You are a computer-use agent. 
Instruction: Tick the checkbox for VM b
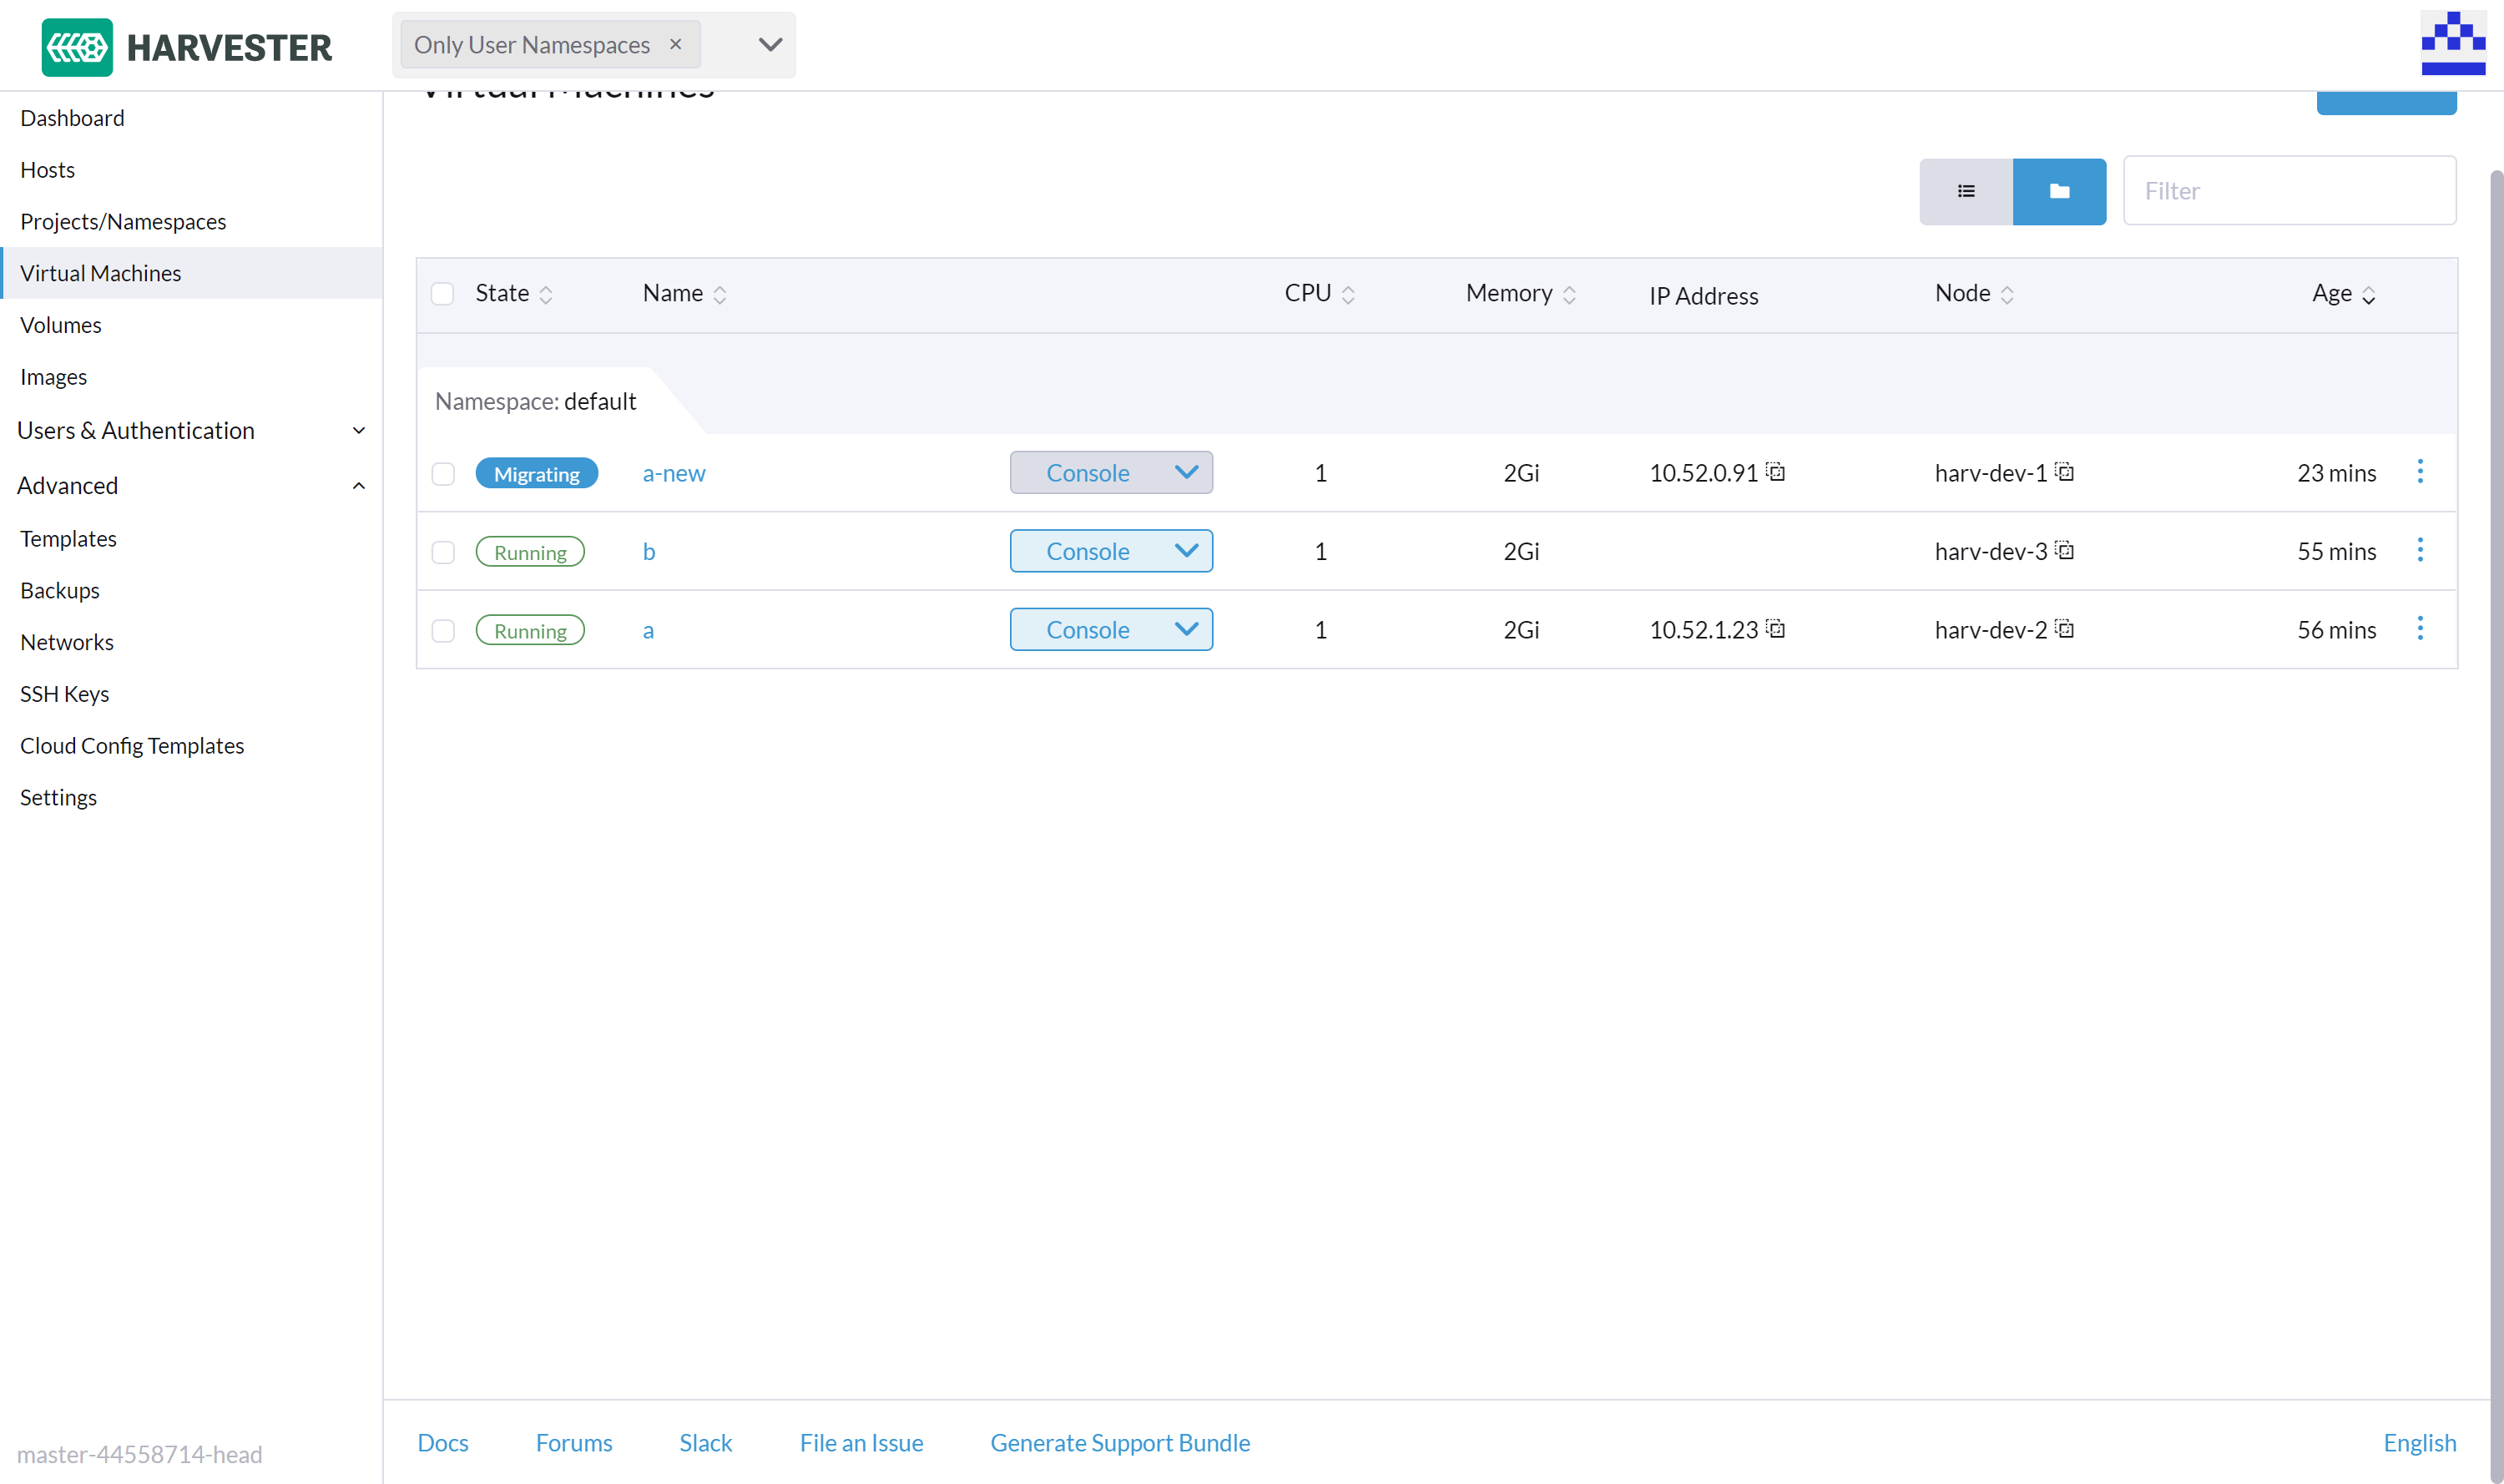443,552
